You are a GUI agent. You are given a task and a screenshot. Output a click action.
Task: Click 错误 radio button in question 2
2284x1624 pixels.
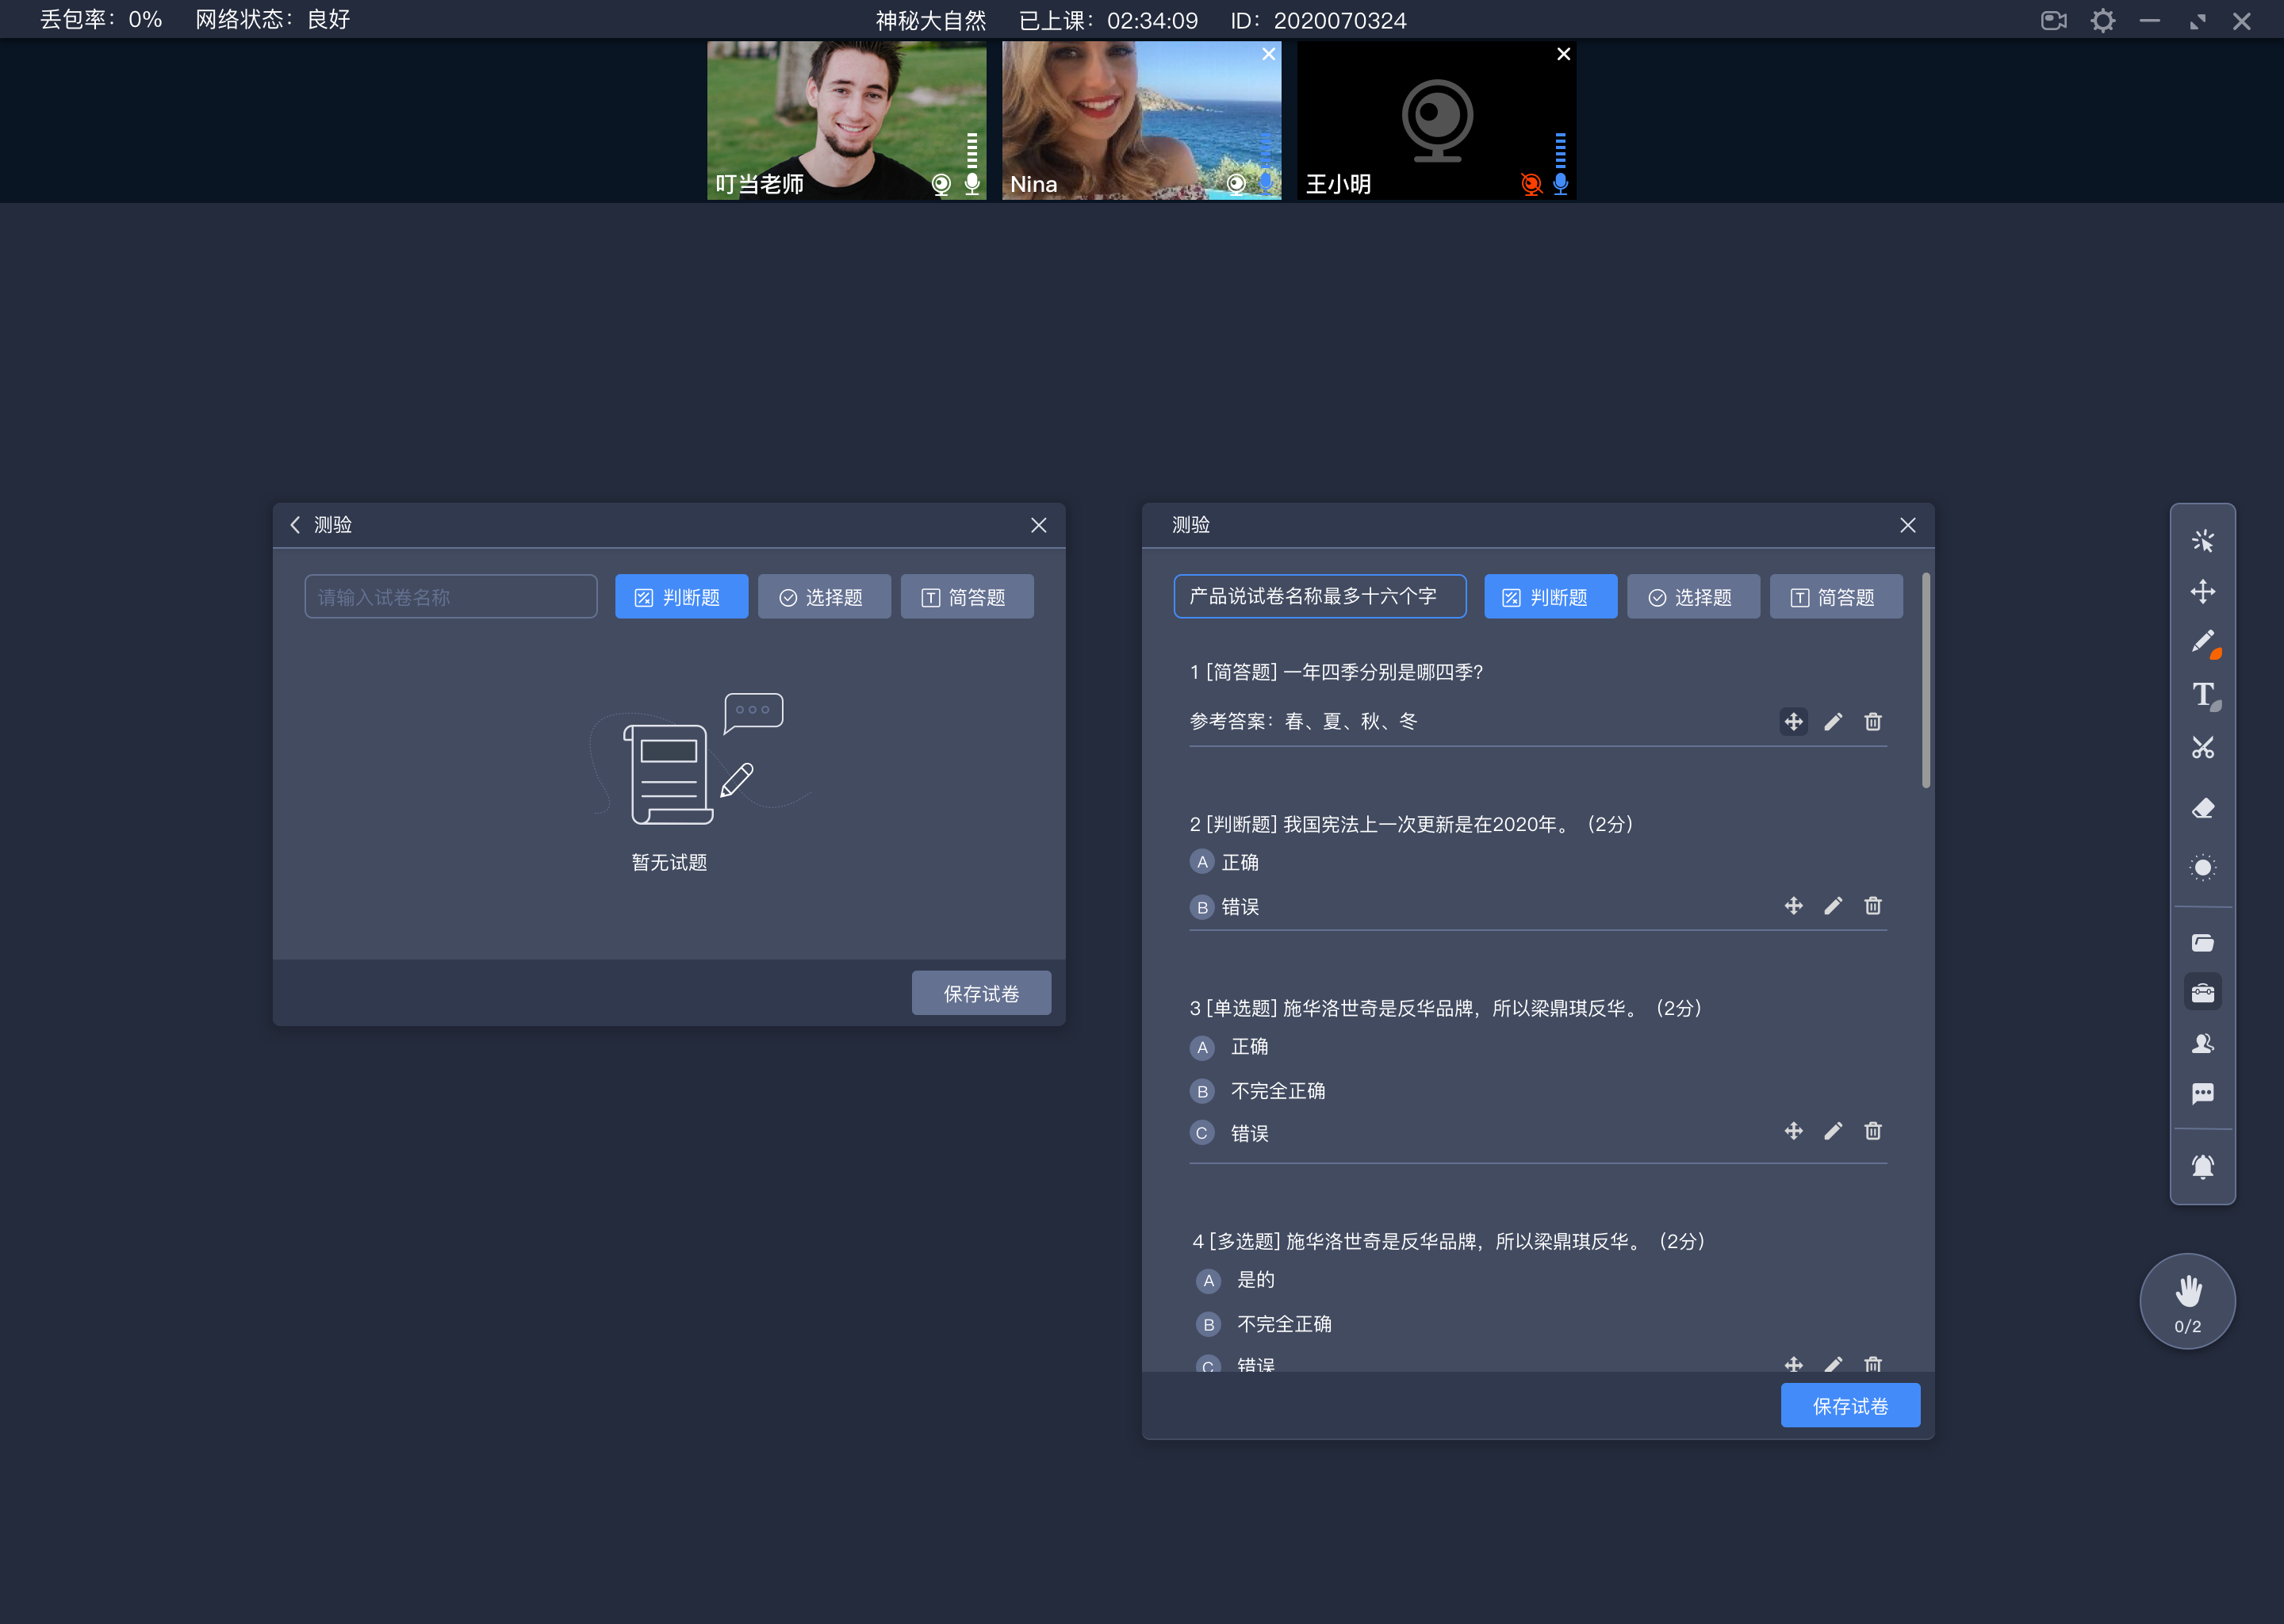1200,907
